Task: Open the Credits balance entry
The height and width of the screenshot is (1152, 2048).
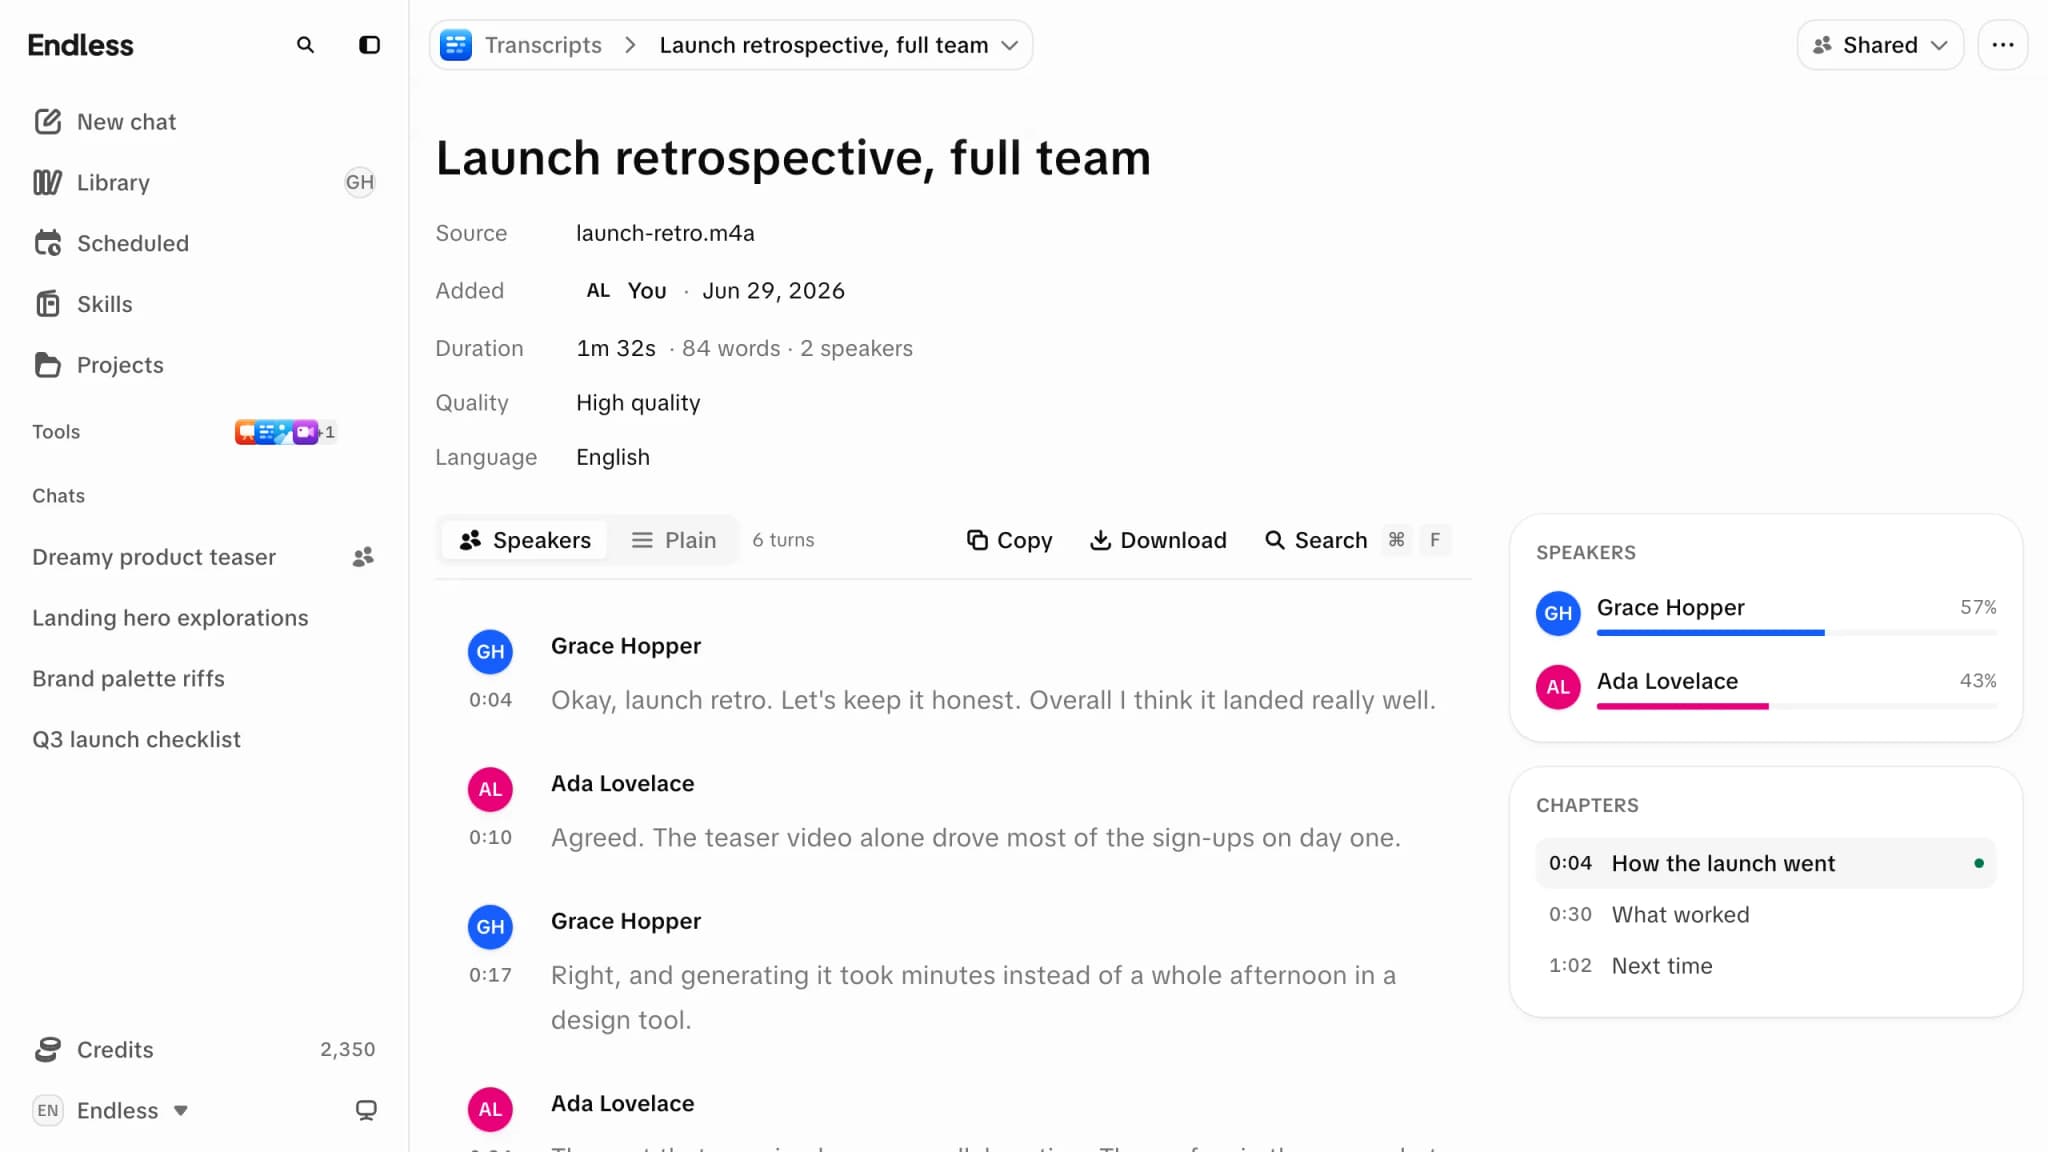Action: (x=204, y=1050)
